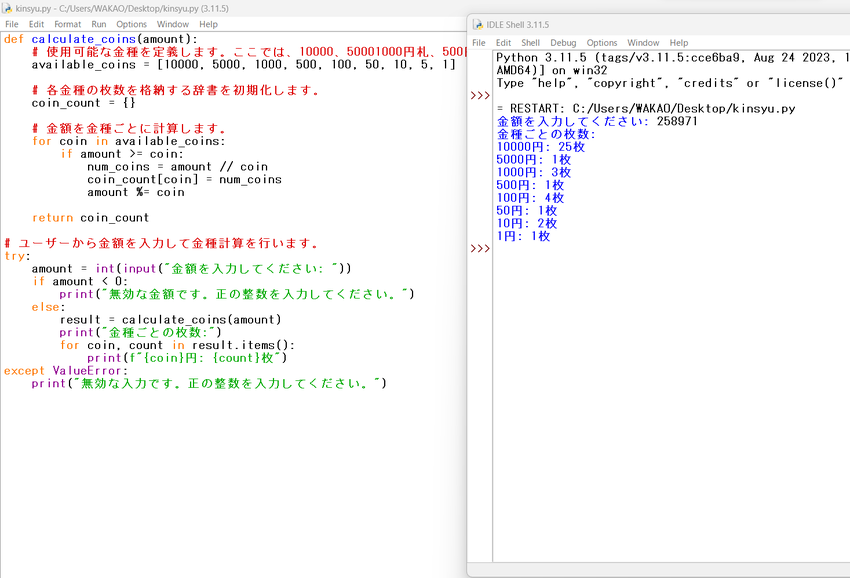850x578 pixels.
Task: Click the '= RESTART:' line in shell
Action: 646,108
